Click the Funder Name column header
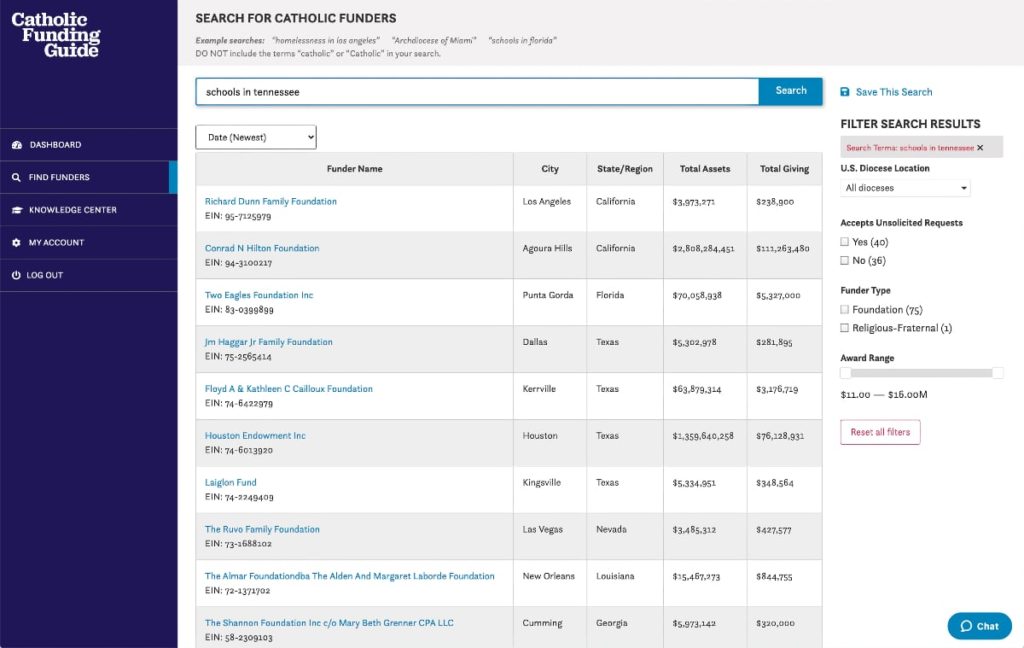 click(355, 169)
